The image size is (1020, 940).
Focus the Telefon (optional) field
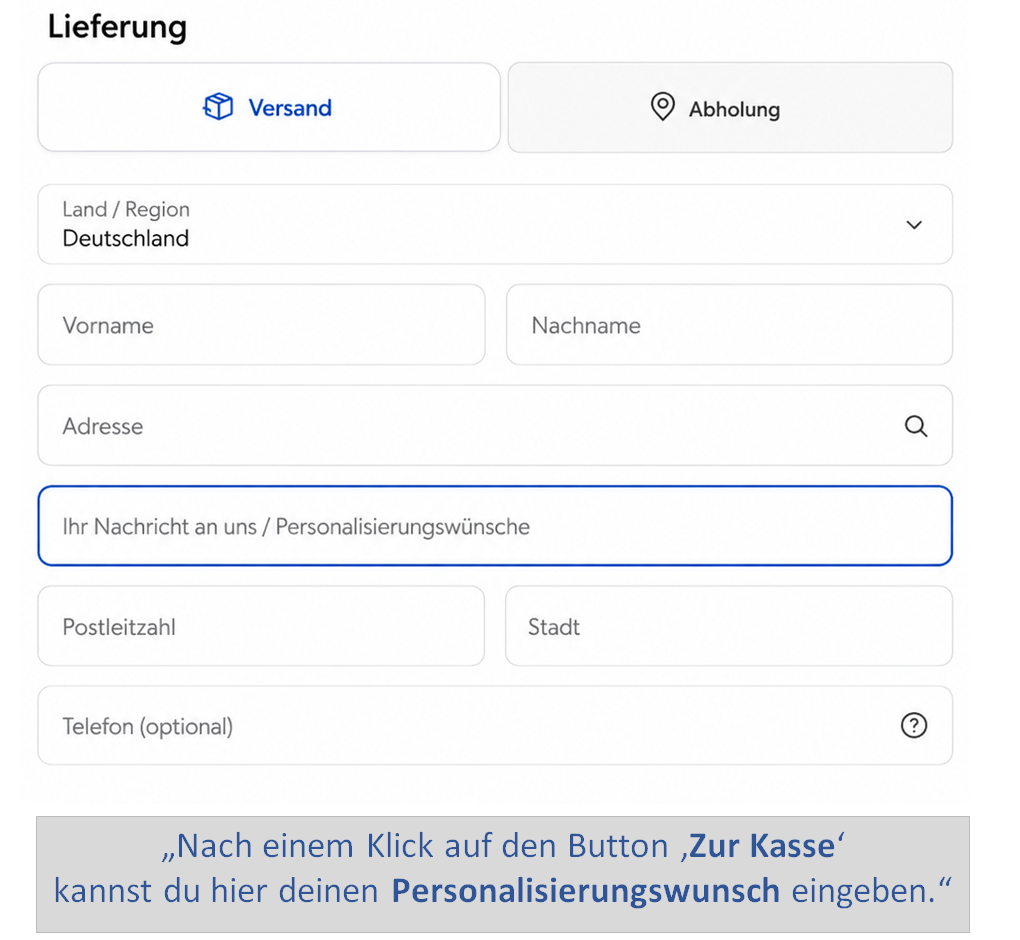[495, 725]
